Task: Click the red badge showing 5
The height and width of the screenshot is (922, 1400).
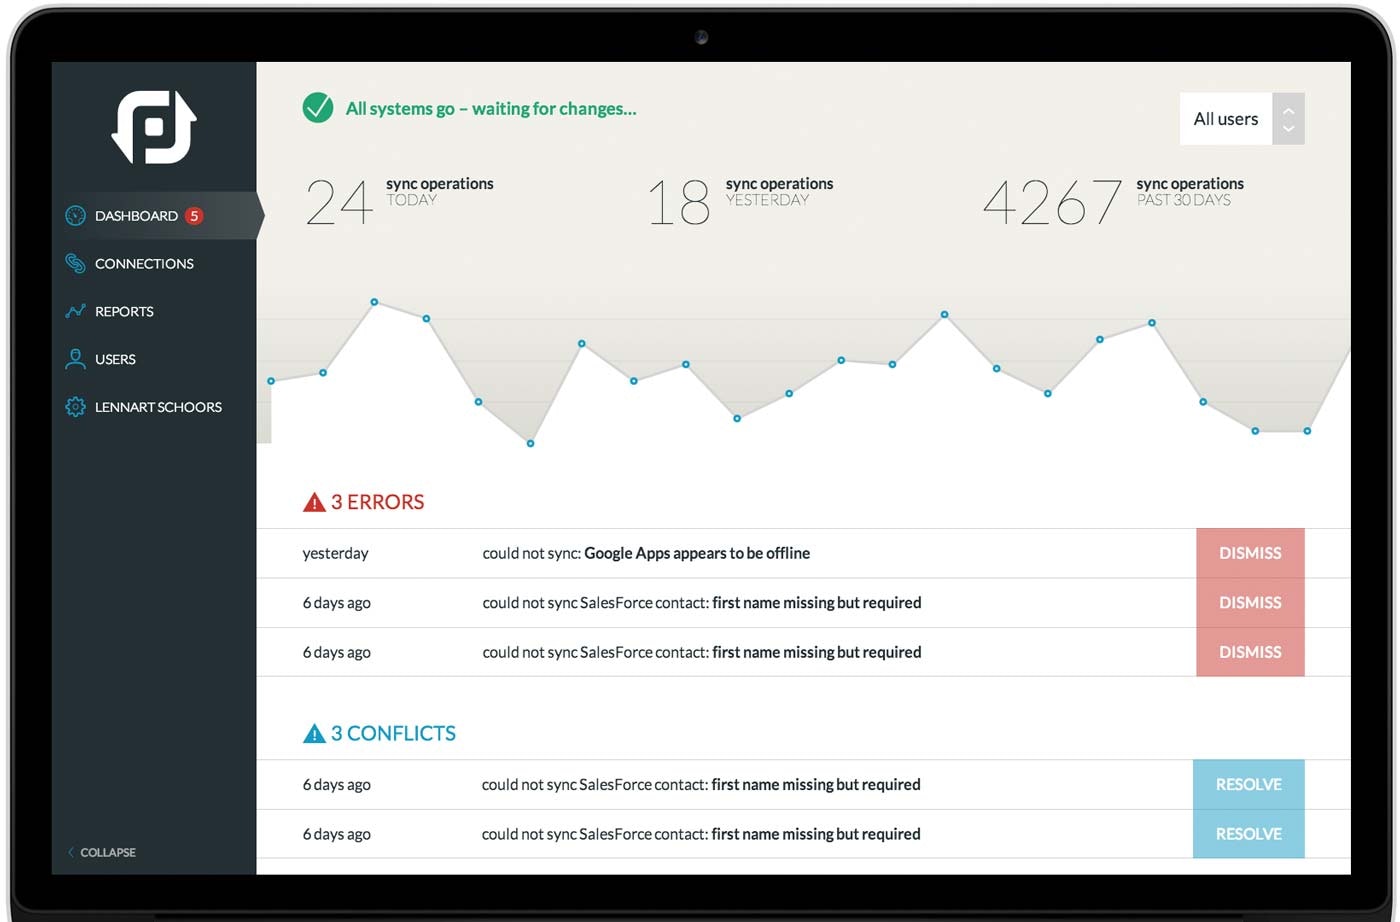Action: (x=194, y=215)
